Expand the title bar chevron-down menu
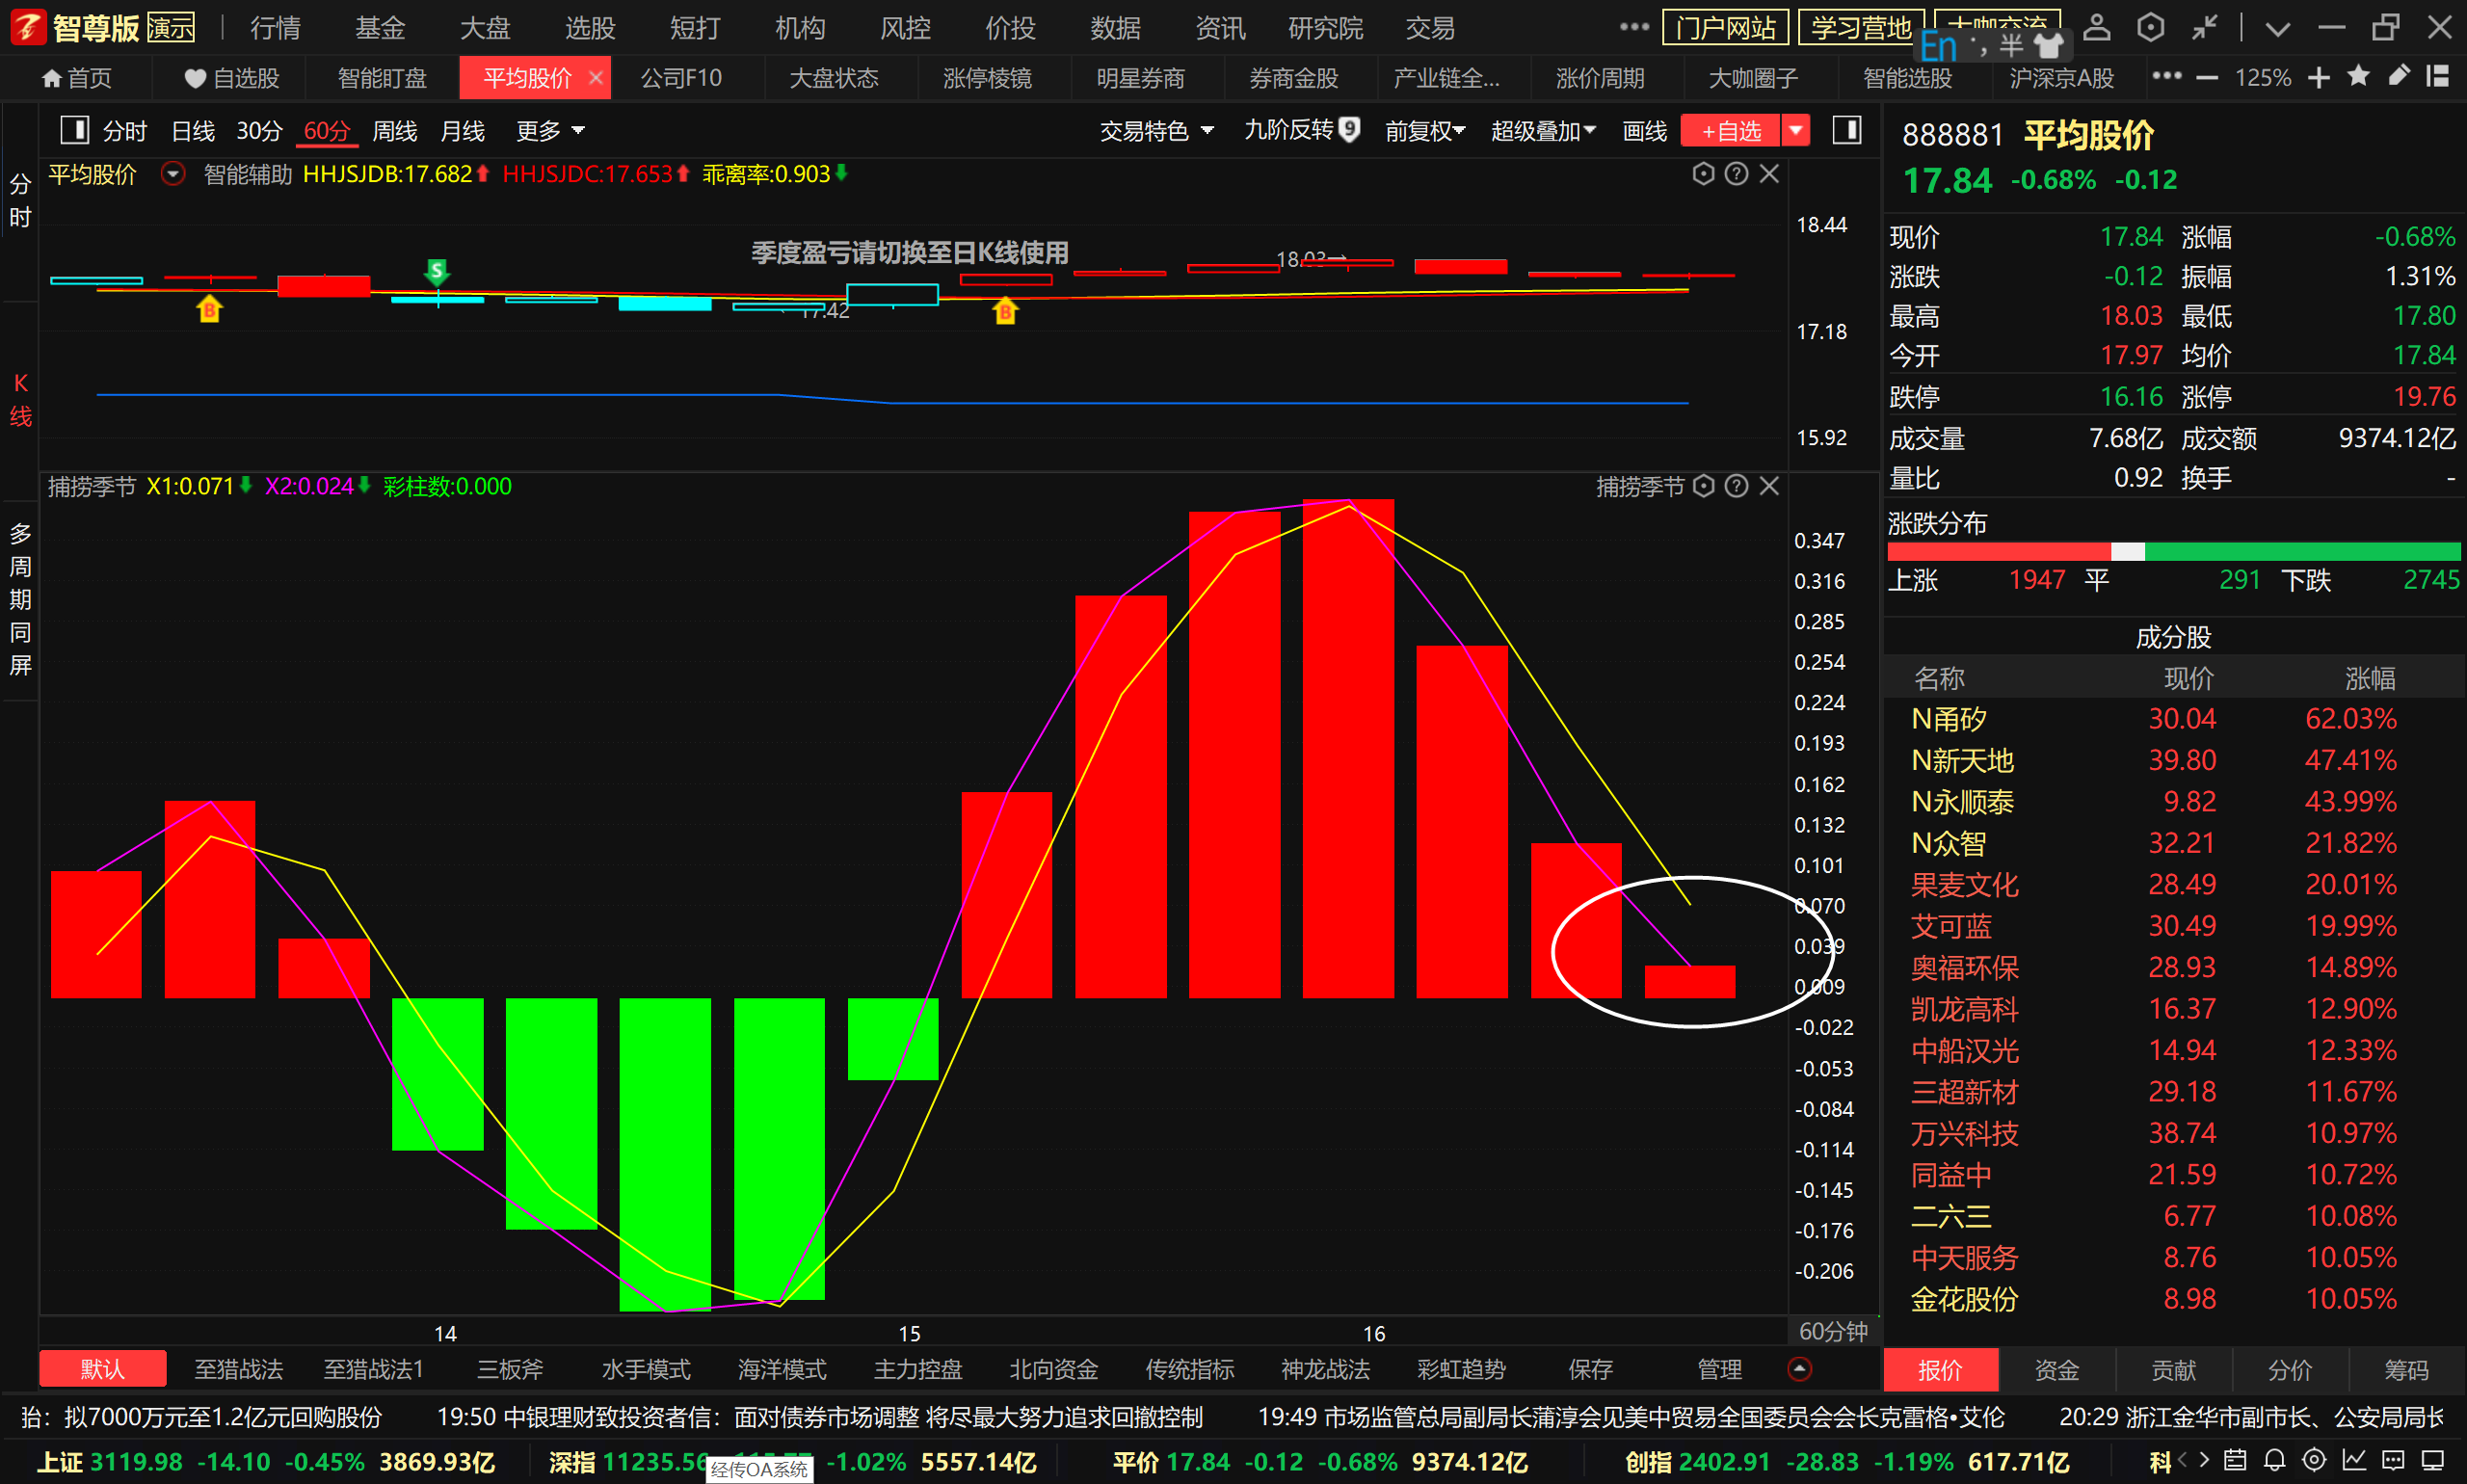 click(x=2278, y=28)
